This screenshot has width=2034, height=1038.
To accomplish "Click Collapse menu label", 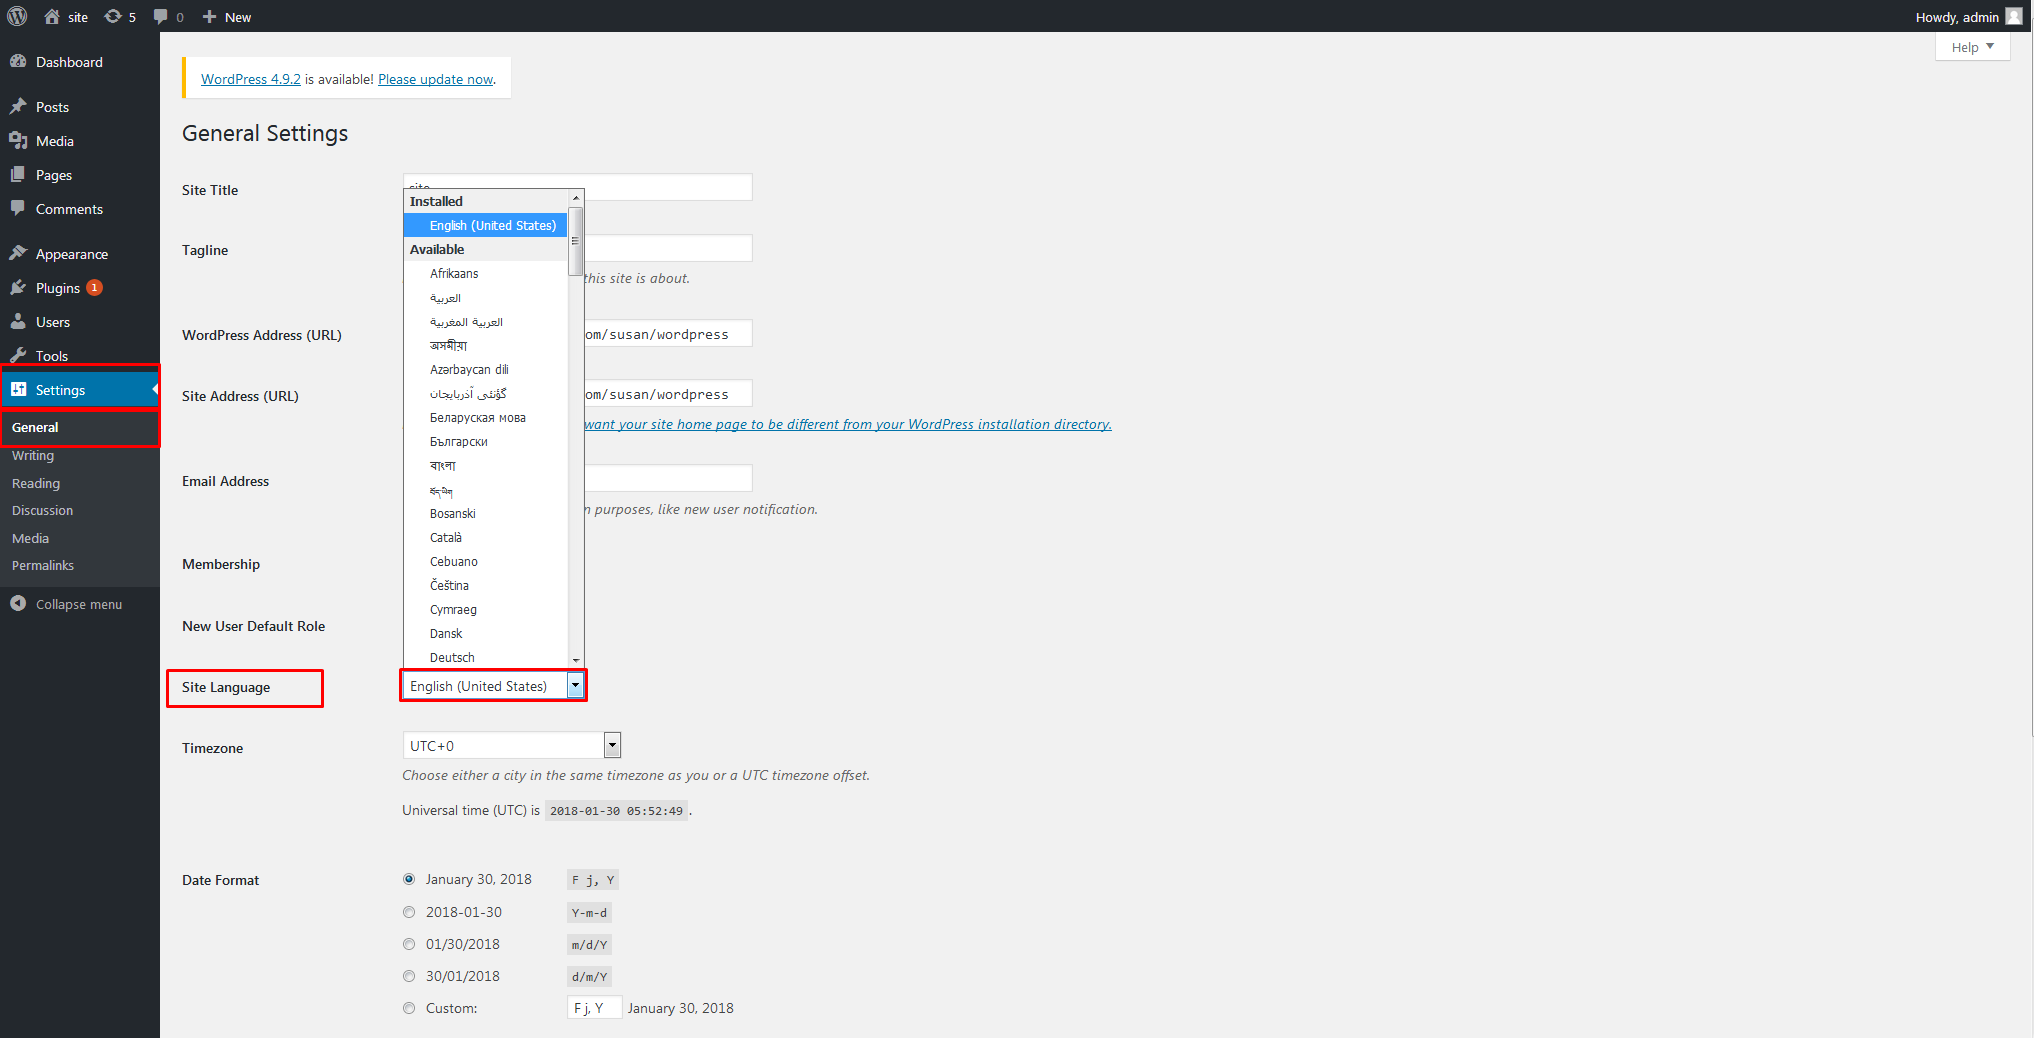I will (79, 604).
